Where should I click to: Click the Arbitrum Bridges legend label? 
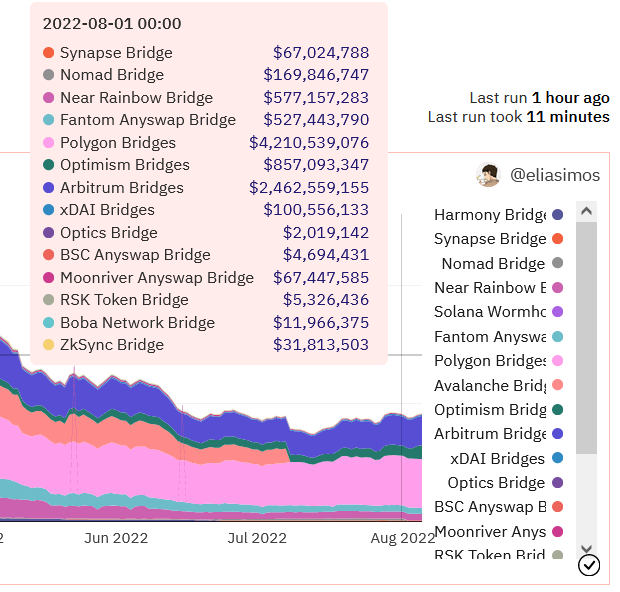pyautogui.click(x=490, y=434)
